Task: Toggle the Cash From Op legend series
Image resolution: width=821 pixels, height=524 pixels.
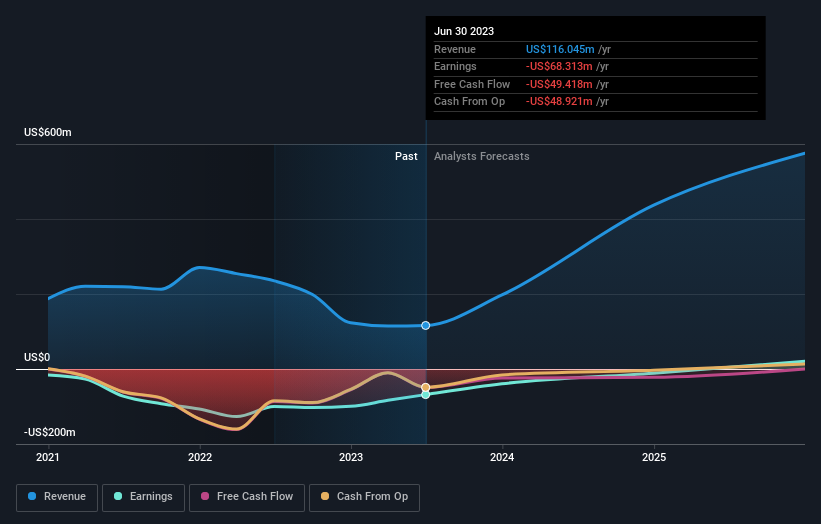Action: point(364,497)
